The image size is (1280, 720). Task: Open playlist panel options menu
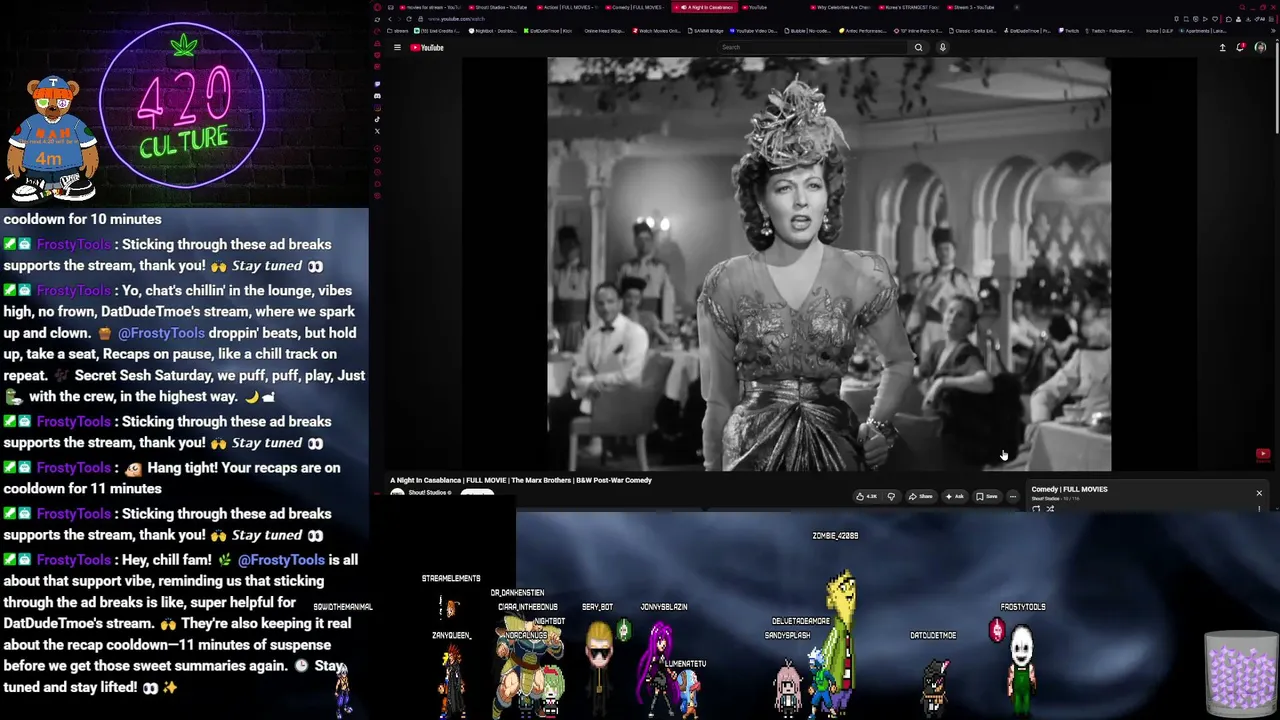coord(1259,509)
